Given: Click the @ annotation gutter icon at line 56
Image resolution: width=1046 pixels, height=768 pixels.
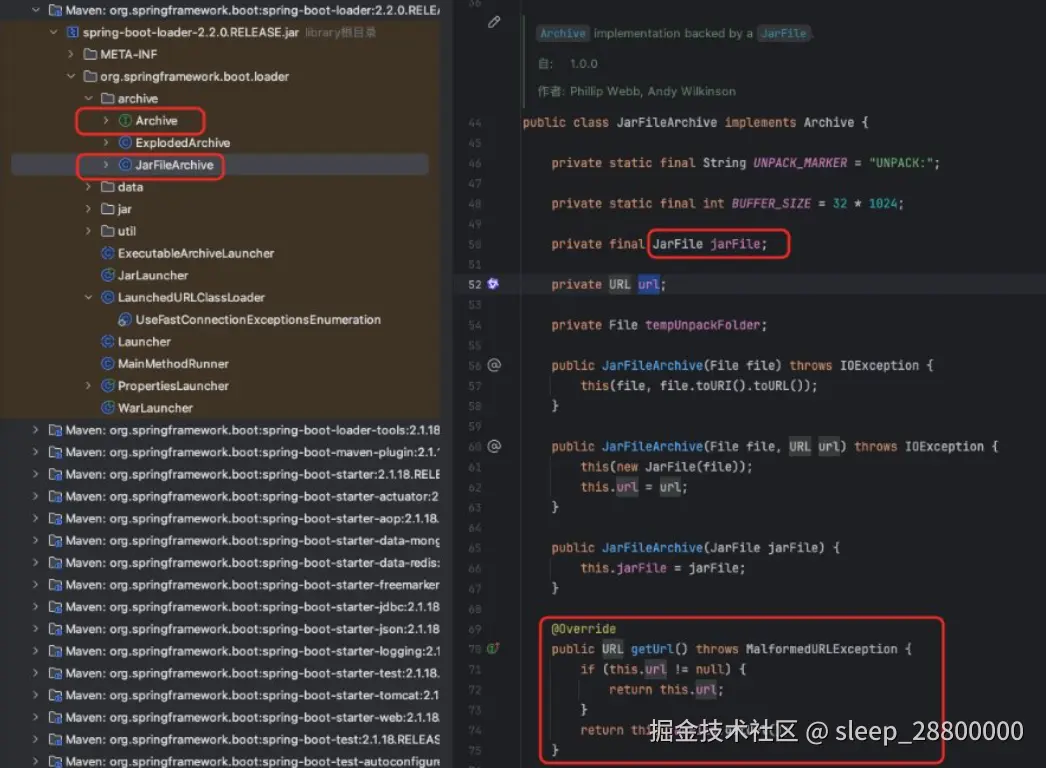Looking at the screenshot, I should pos(494,365).
